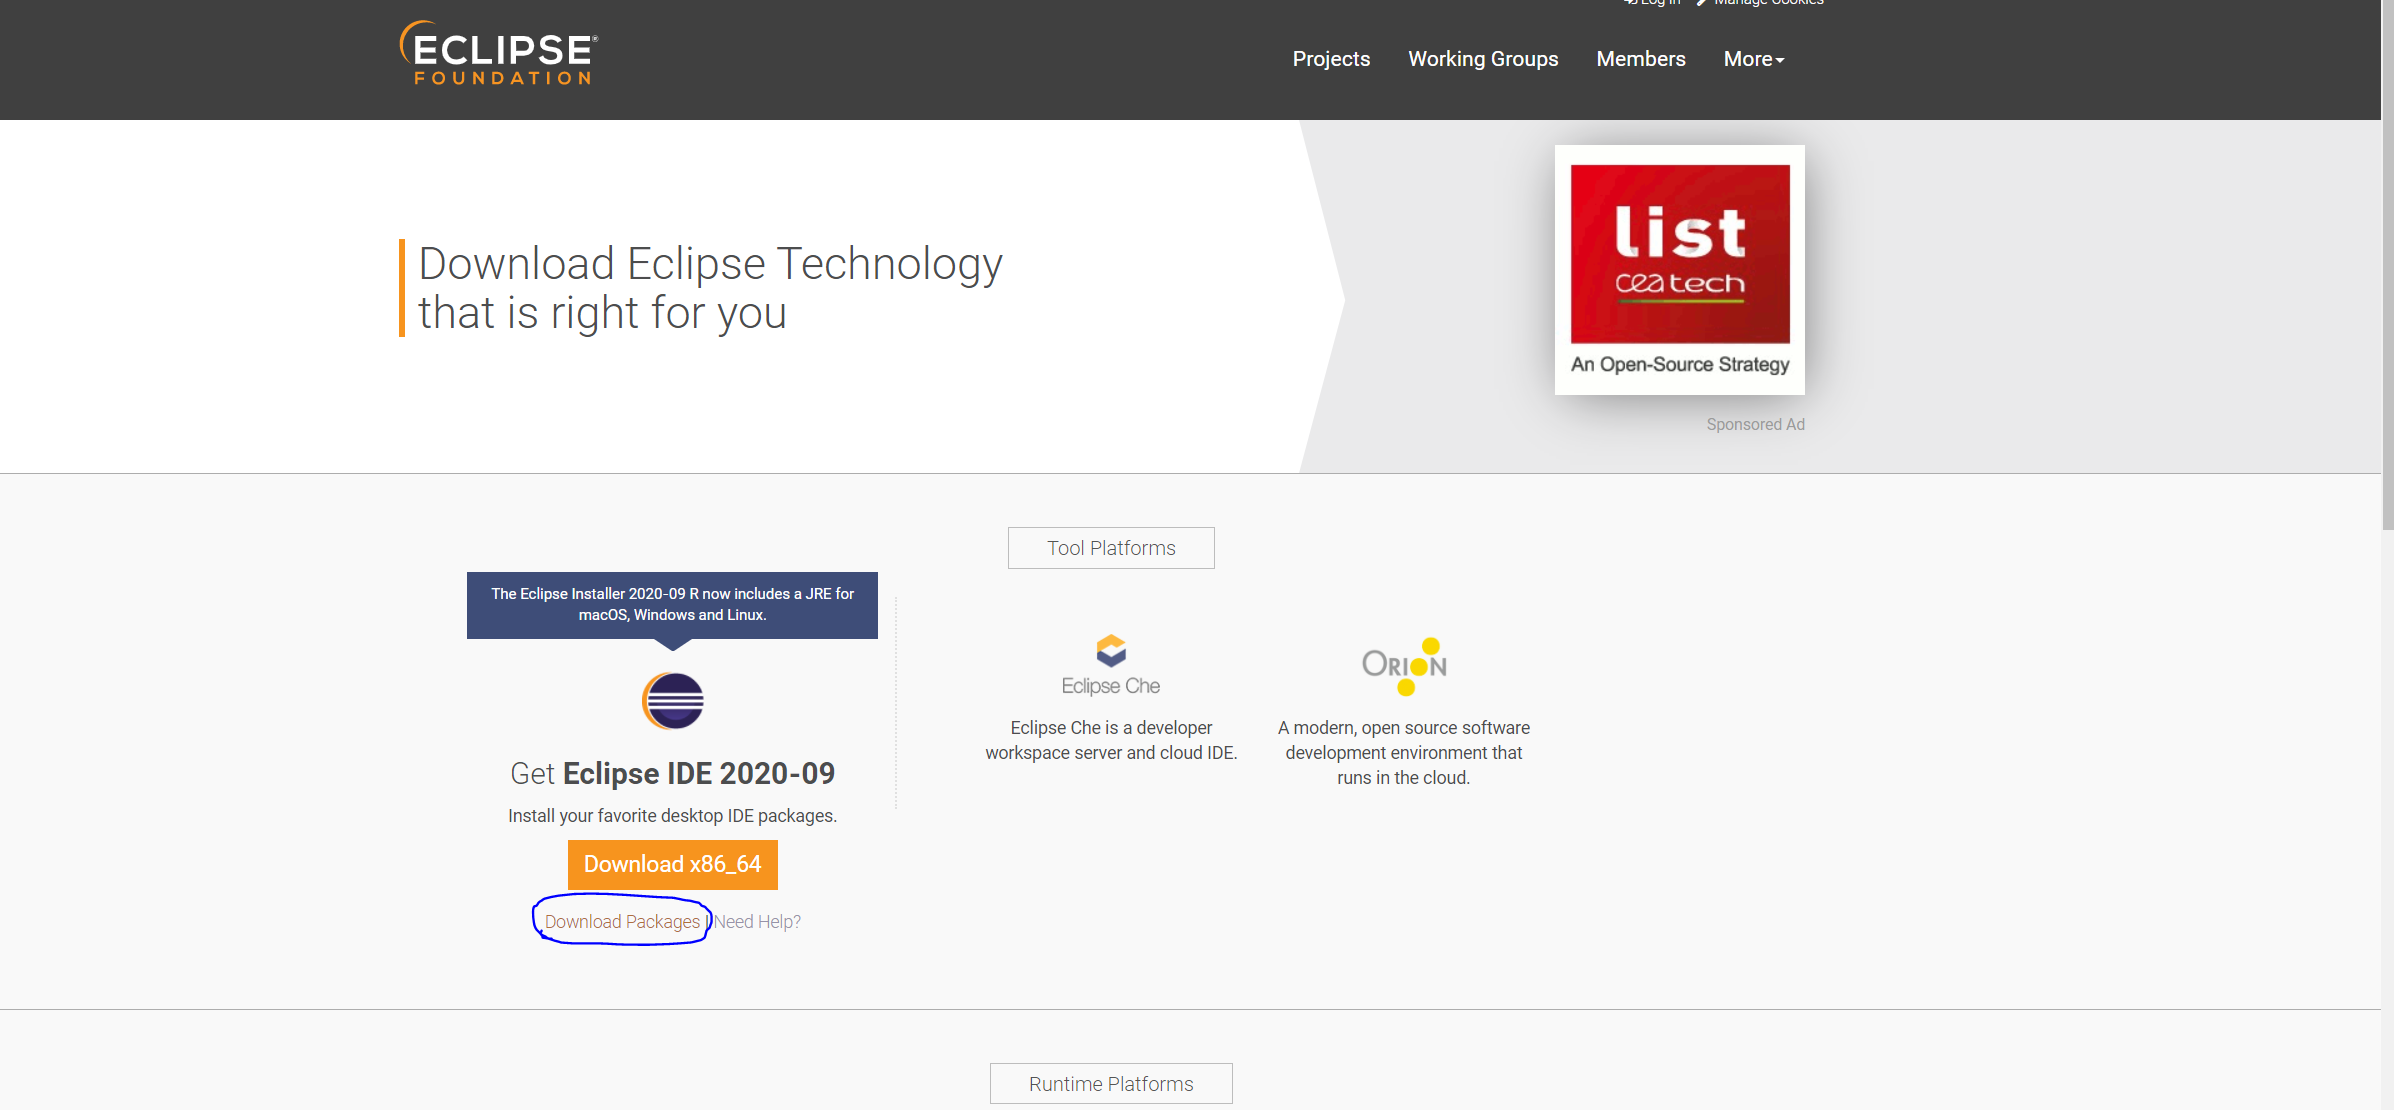
Task: Click the Download x86_64 button
Action: point(673,864)
